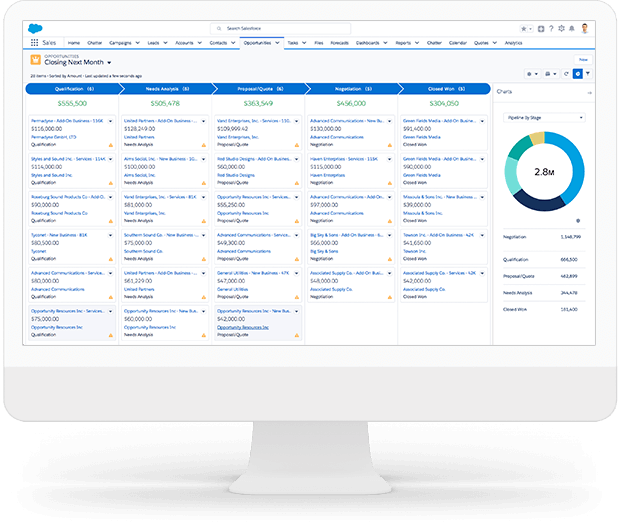Viewport: 620px width, 525px height.
Task: Go to the Home tab
Action: tap(74, 43)
